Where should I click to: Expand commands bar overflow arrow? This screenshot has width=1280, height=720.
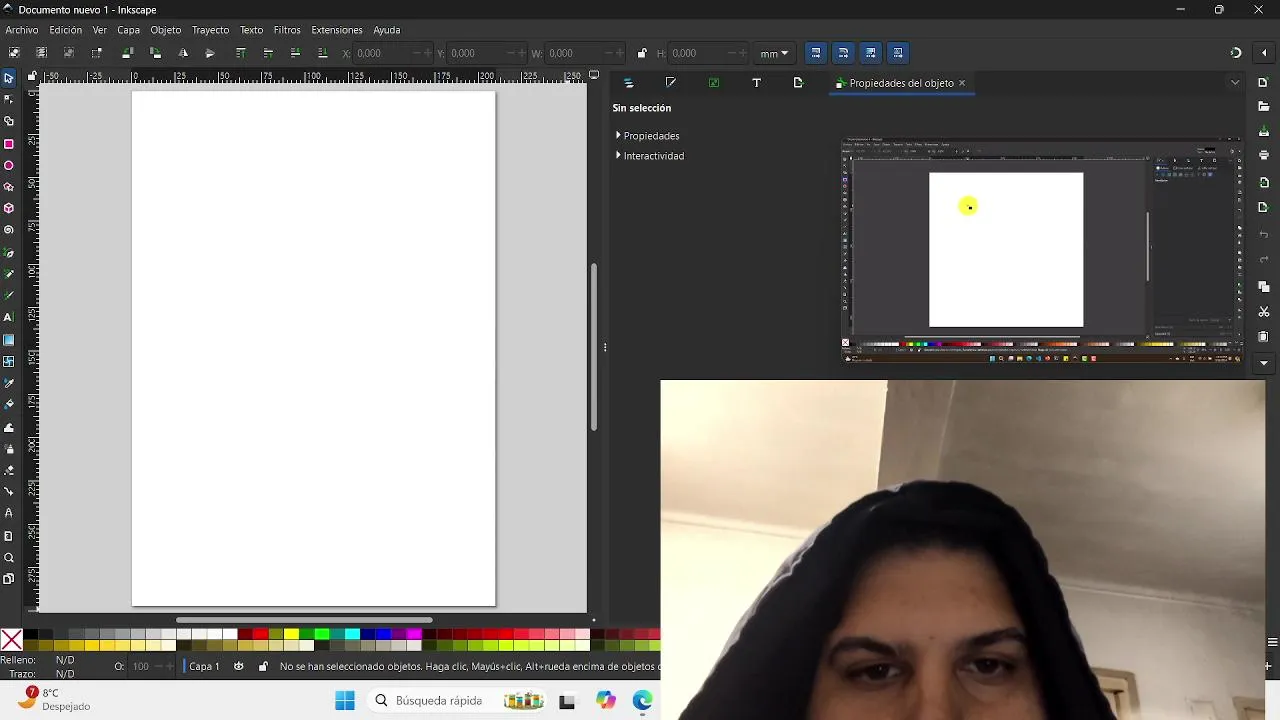point(1264,363)
